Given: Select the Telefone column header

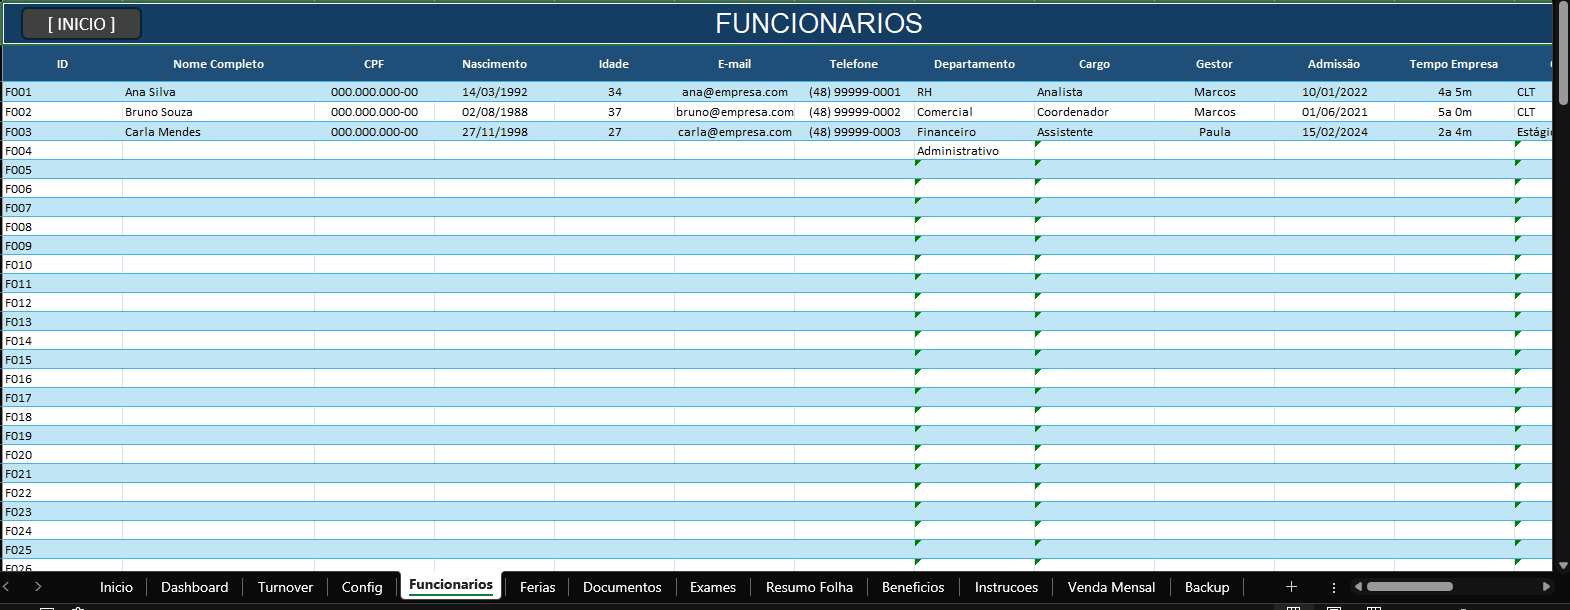Looking at the screenshot, I should tap(854, 64).
